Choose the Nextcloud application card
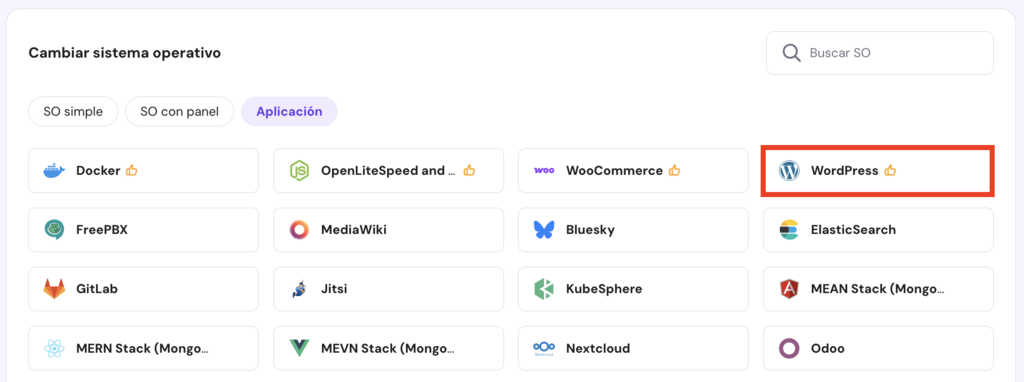1024x382 pixels. (x=633, y=348)
